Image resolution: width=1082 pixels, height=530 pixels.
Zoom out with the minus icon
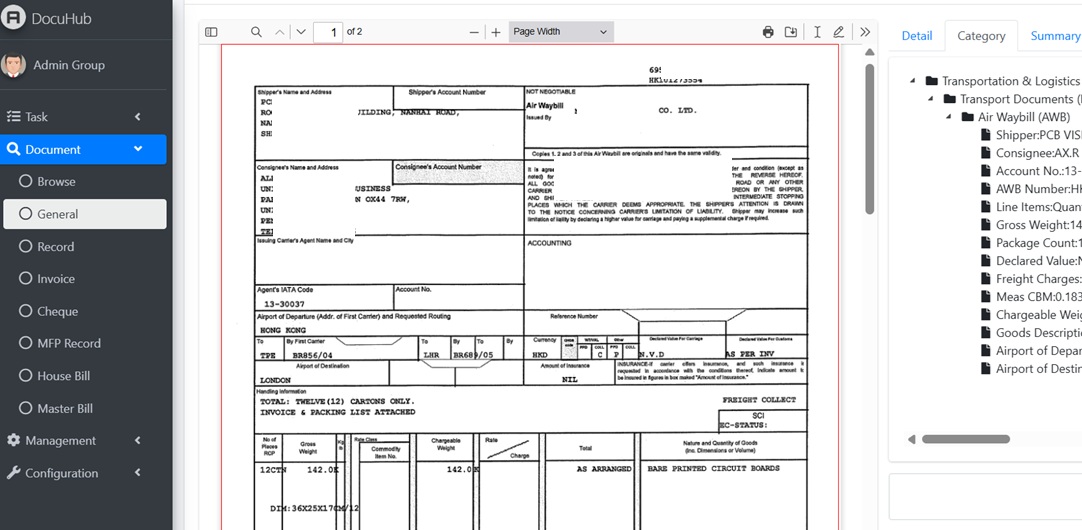474,32
